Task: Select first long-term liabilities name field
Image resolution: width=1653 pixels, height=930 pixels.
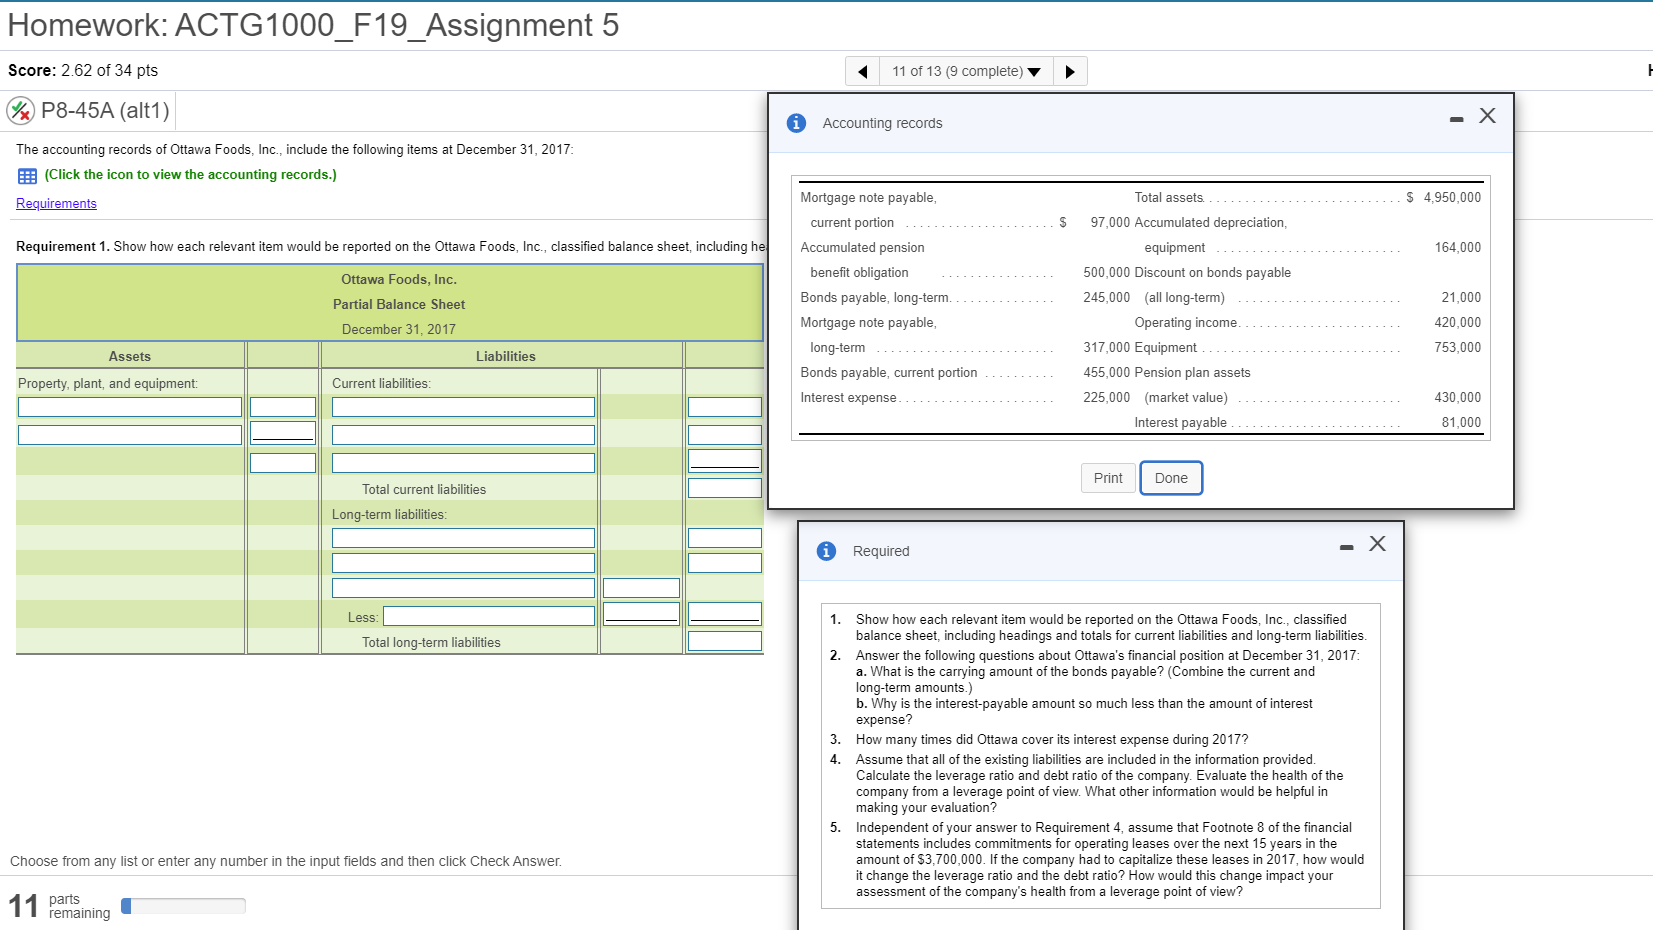Action: pos(463,538)
